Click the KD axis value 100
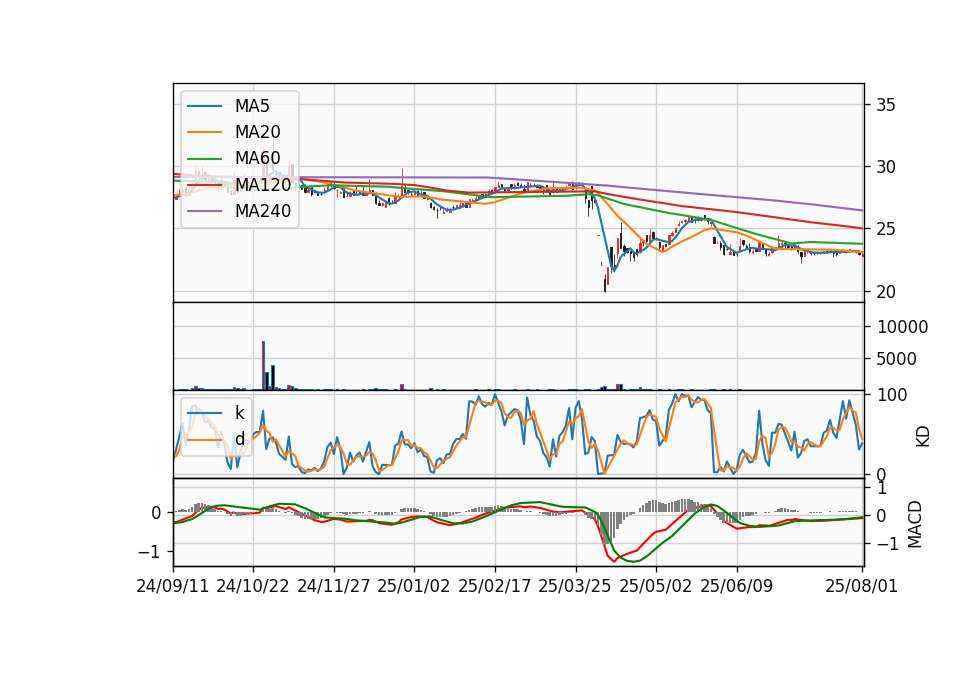 (x=892, y=395)
